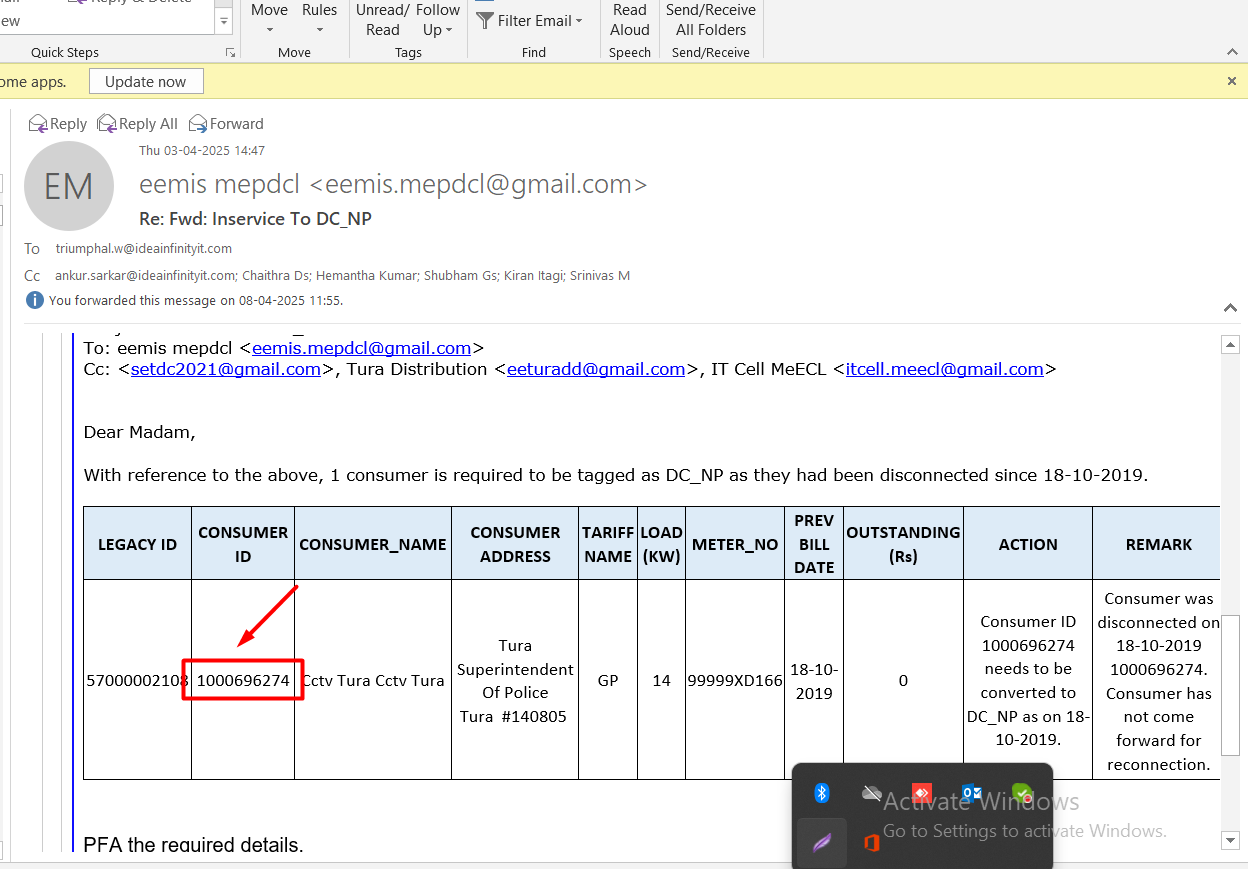1248x869 pixels.
Task: Click the OneDrive cloud tray icon
Action: 871,793
